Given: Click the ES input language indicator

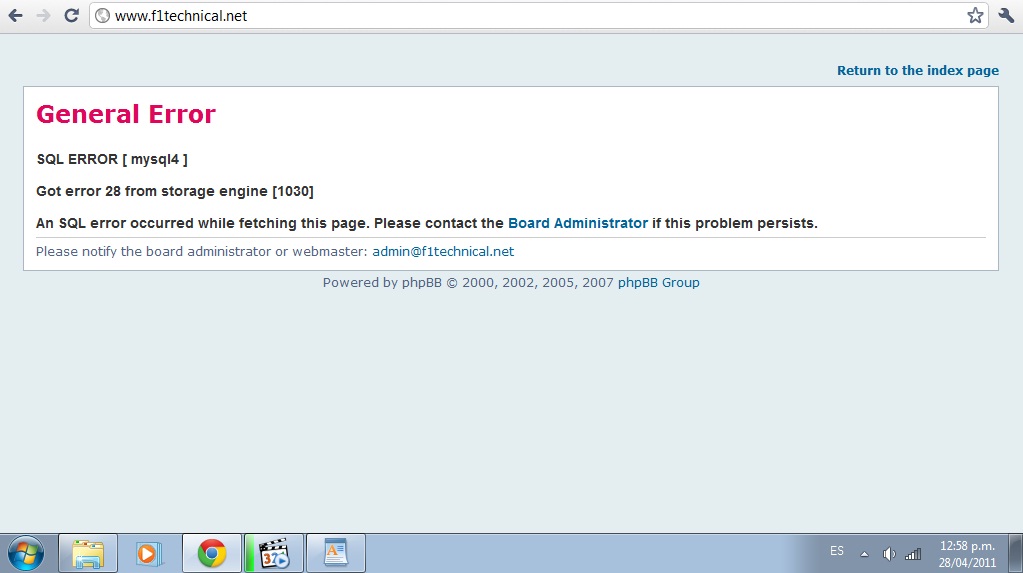Looking at the screenshot, I should [837, 552].
